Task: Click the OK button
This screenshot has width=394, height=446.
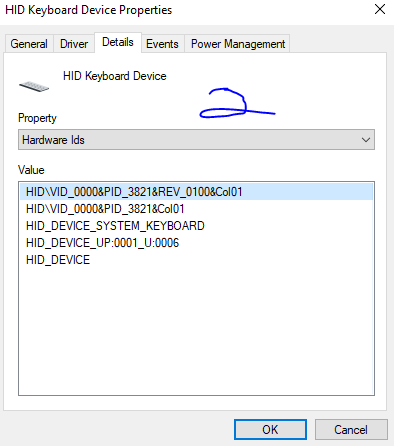Action: (270, 429)
